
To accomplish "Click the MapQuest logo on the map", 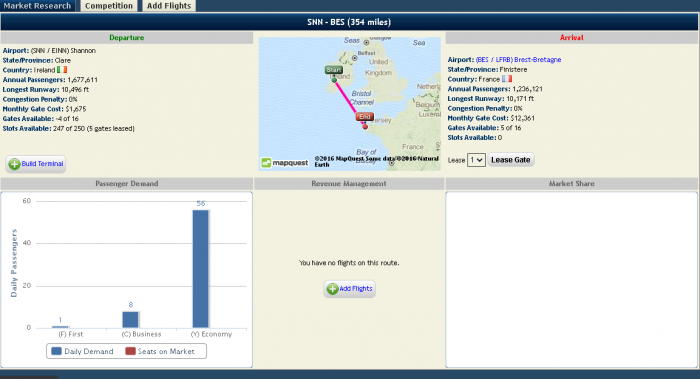I will point(285,163).
